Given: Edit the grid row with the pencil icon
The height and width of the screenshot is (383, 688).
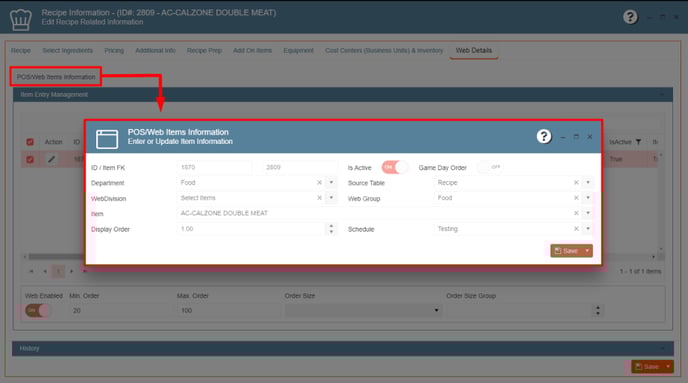Looking at the screenshot, I should click(x=51, y=159).
